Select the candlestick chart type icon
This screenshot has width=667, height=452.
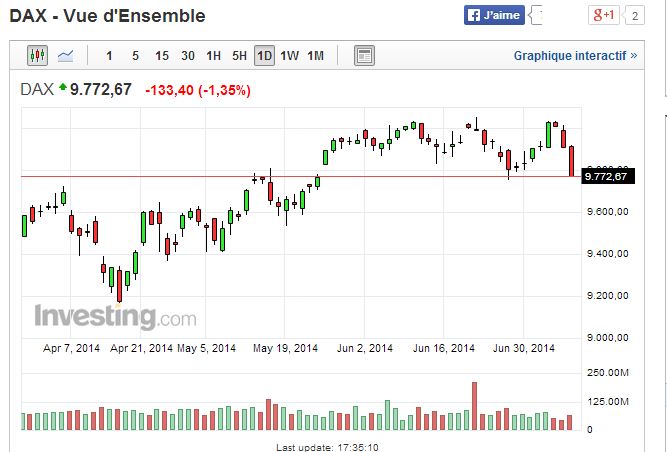click(x=38, y=55)
